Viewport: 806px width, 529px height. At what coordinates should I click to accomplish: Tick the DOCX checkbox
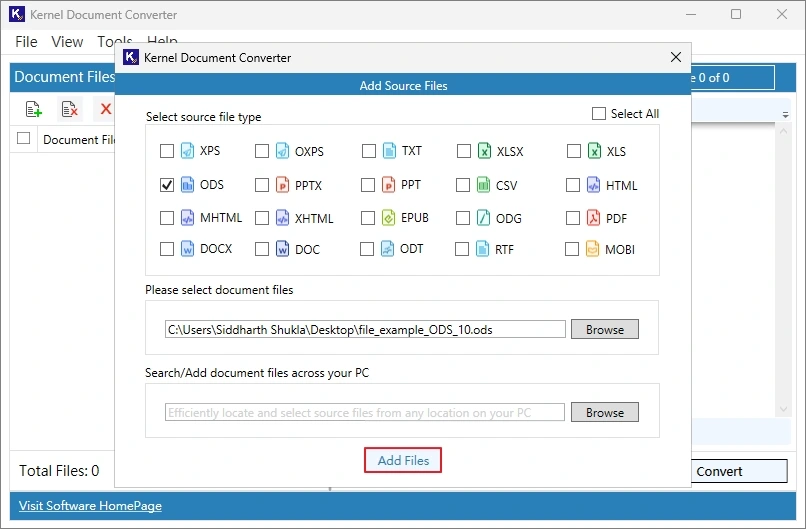coord(167,249)
